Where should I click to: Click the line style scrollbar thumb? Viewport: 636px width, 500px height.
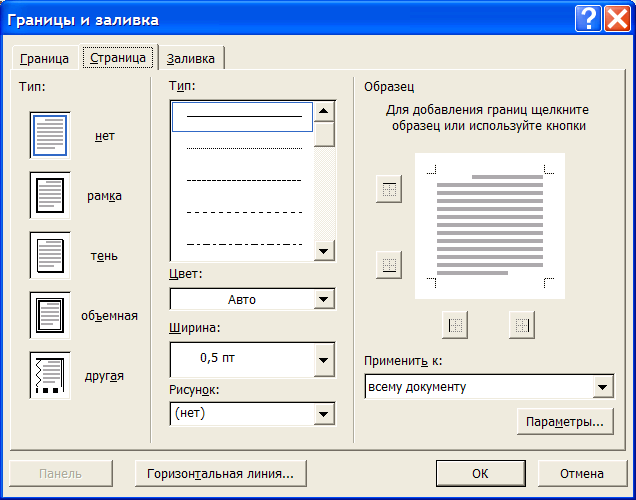[324, 134]
